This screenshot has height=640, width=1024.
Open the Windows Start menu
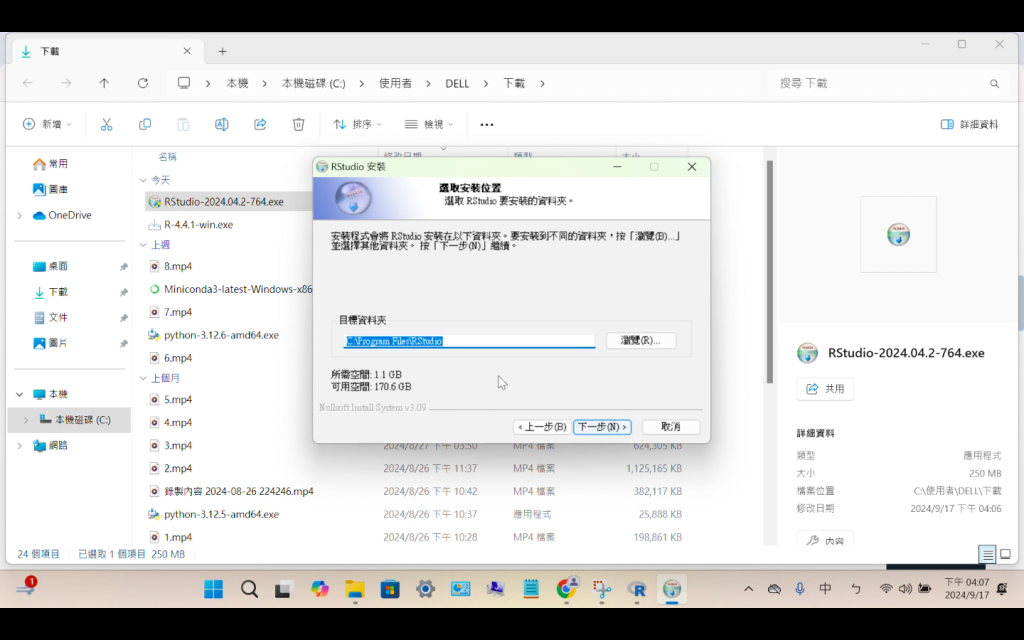(213, 589)
